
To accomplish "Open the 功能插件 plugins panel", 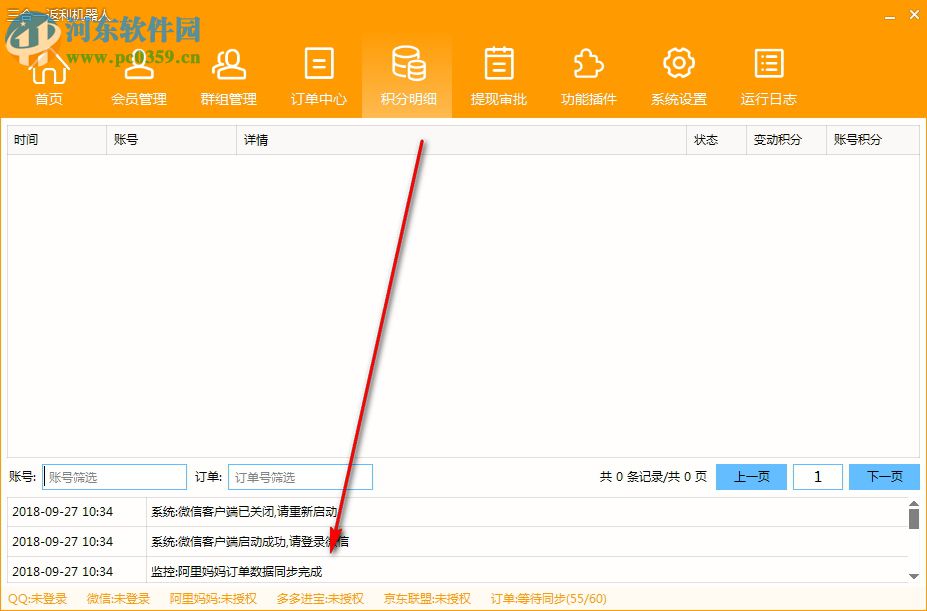I will (588, 75).
